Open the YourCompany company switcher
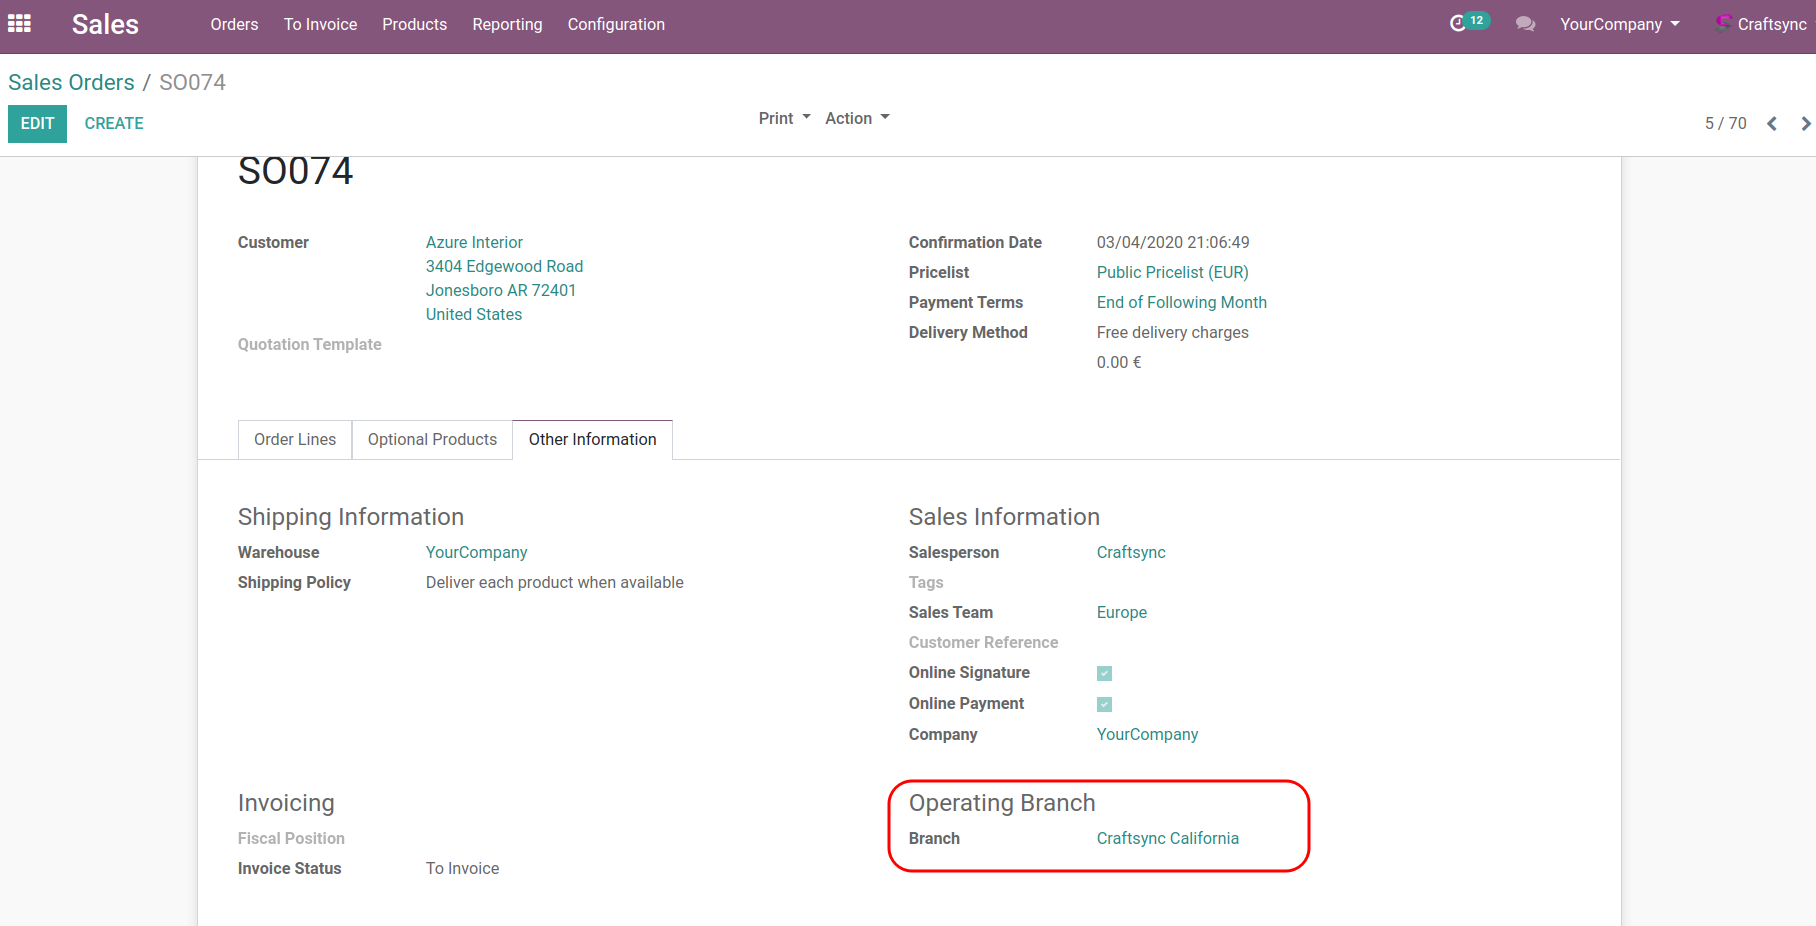This screenshot has height=926, width=1816. pyautogui.click(x=1619, y=24)
